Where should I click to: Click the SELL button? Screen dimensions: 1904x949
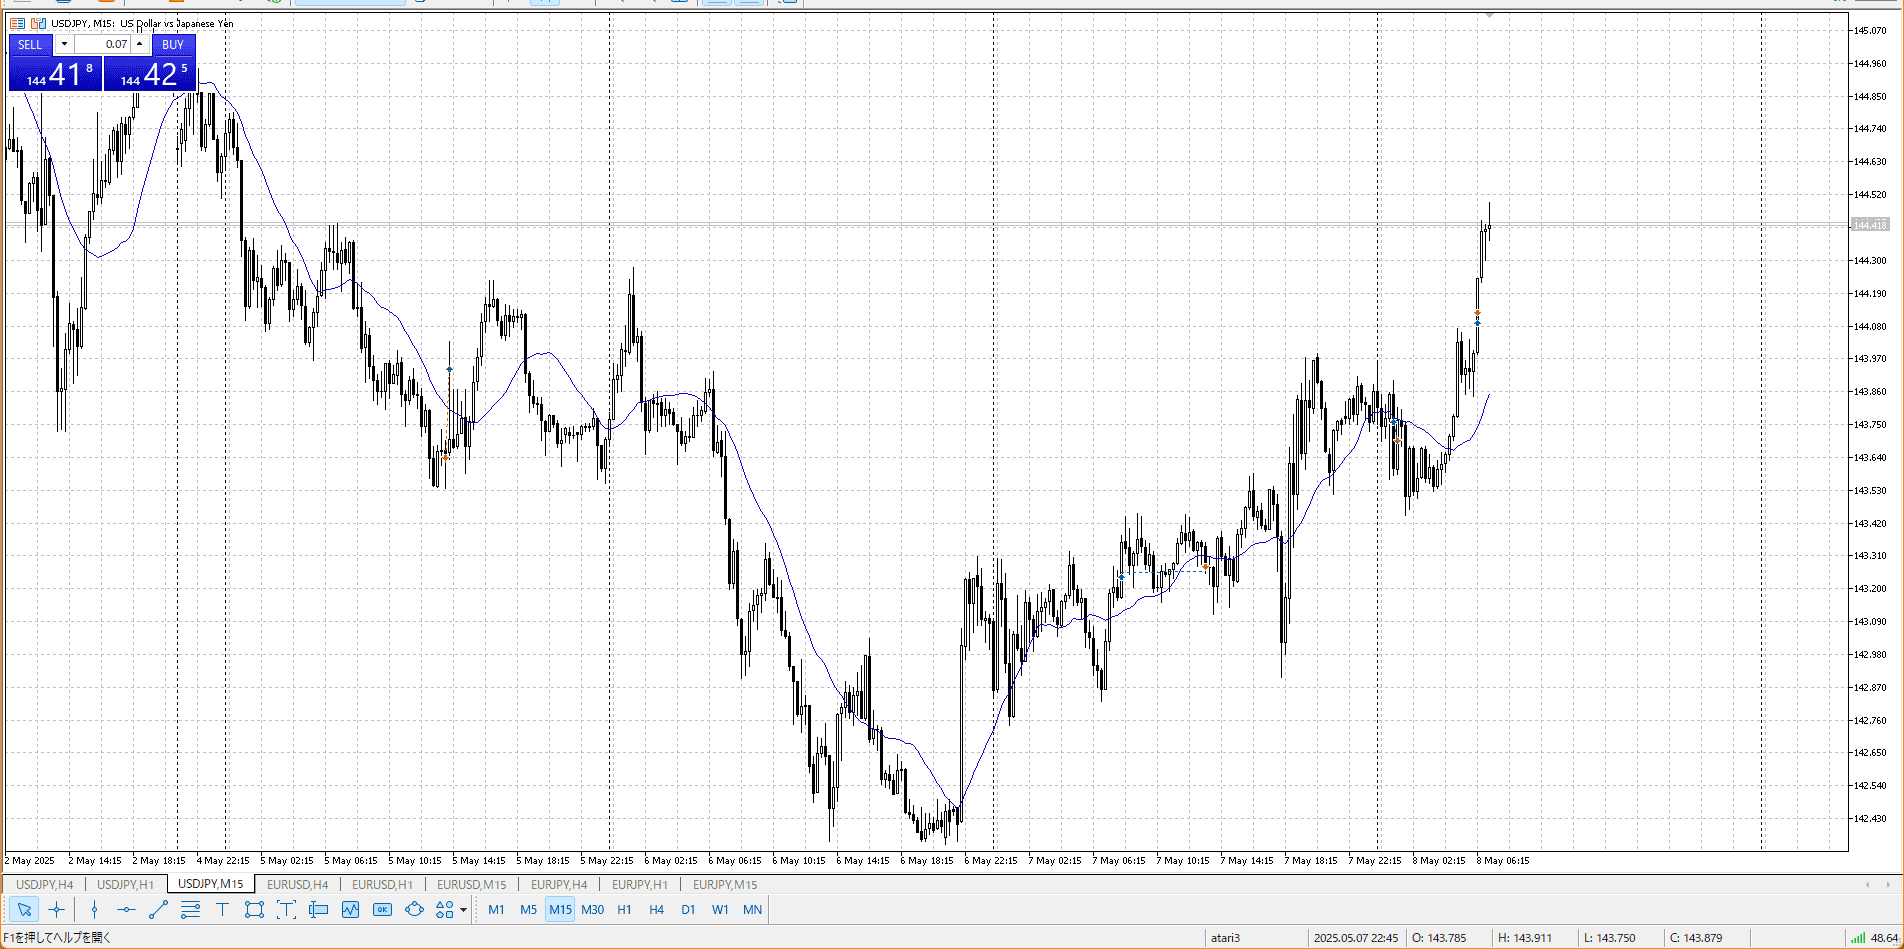click(30, 44)
